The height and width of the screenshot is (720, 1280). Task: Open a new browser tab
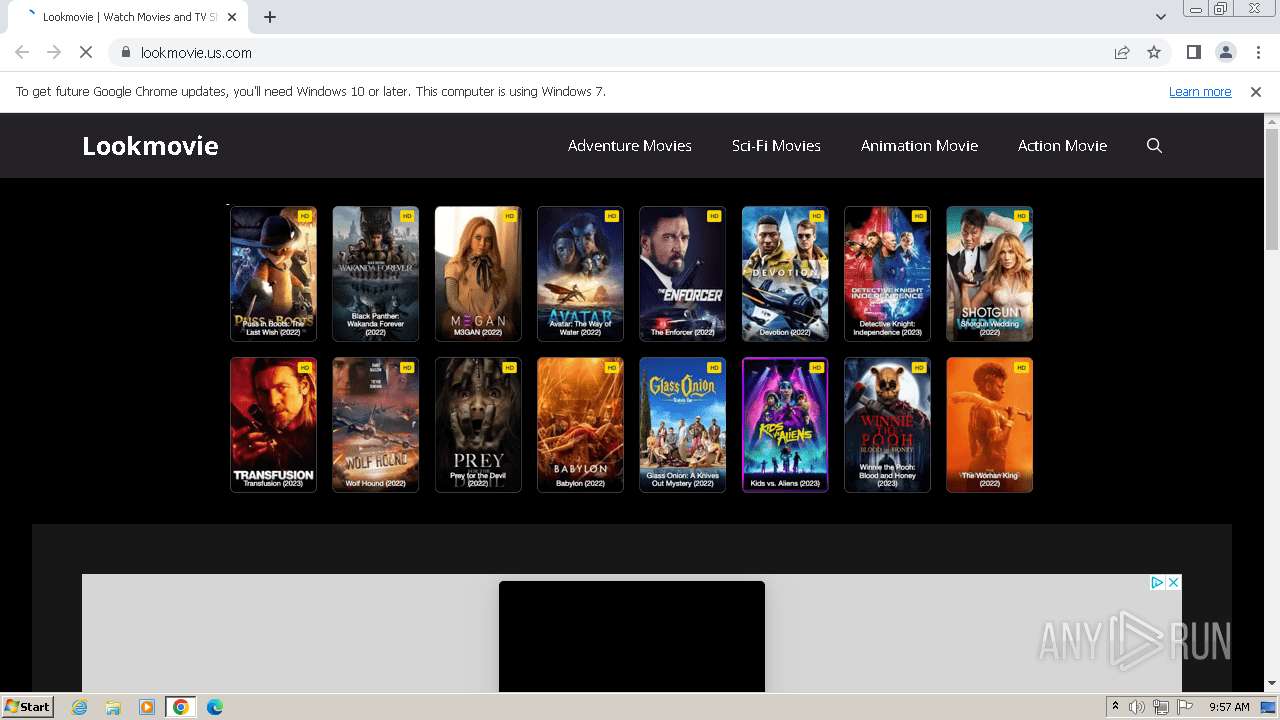point(269,17)
